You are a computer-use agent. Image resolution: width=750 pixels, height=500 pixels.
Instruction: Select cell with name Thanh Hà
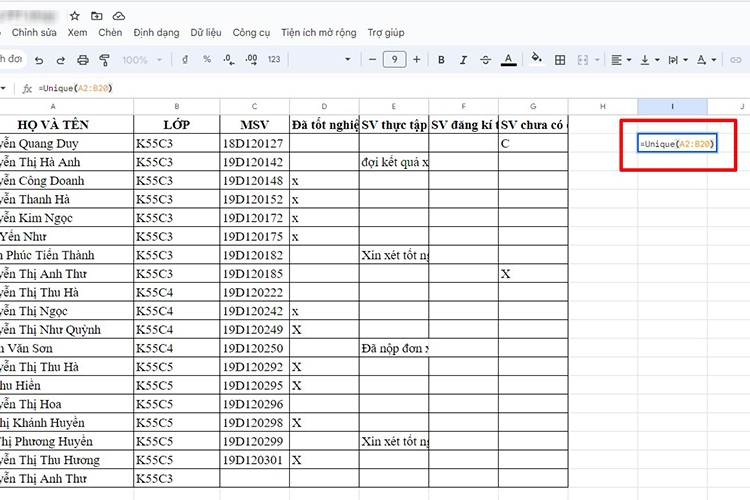pos(66,199)
